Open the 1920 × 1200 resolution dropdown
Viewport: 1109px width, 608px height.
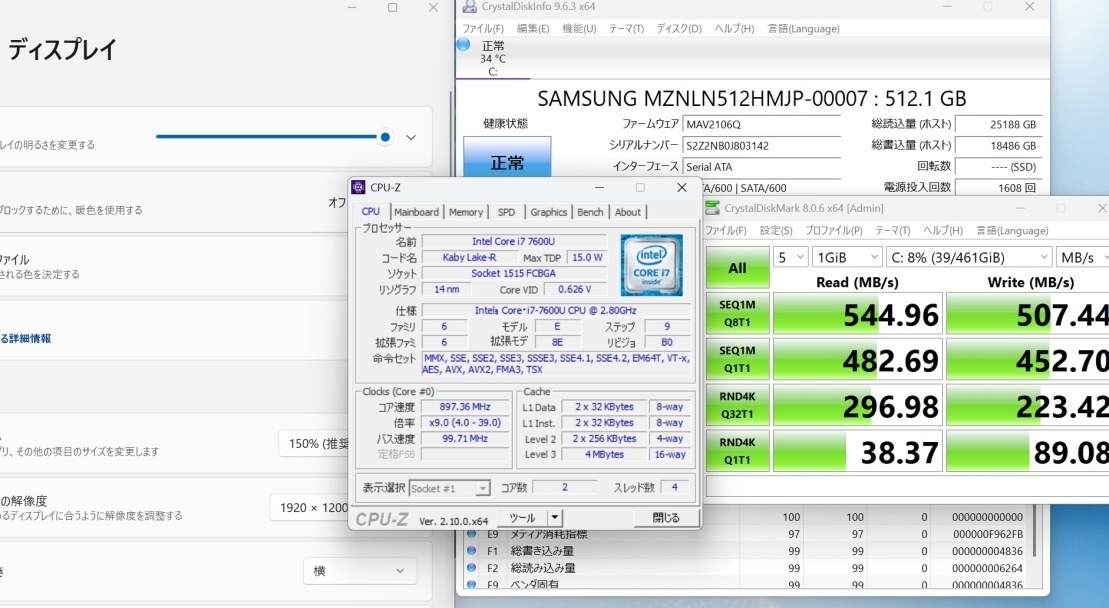point(310,508)
